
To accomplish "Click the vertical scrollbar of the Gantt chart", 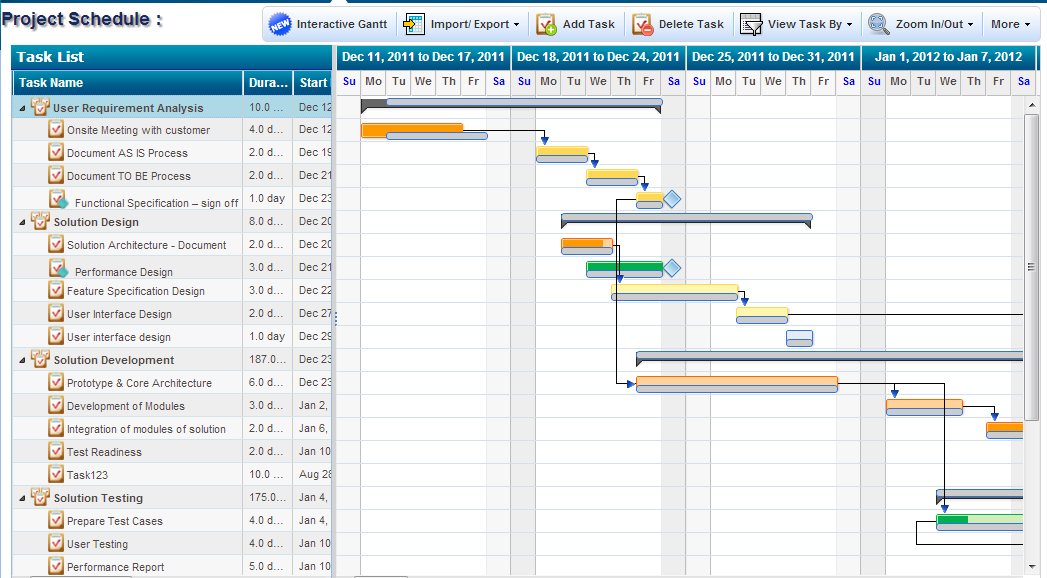I will [x=1031, y=267].
